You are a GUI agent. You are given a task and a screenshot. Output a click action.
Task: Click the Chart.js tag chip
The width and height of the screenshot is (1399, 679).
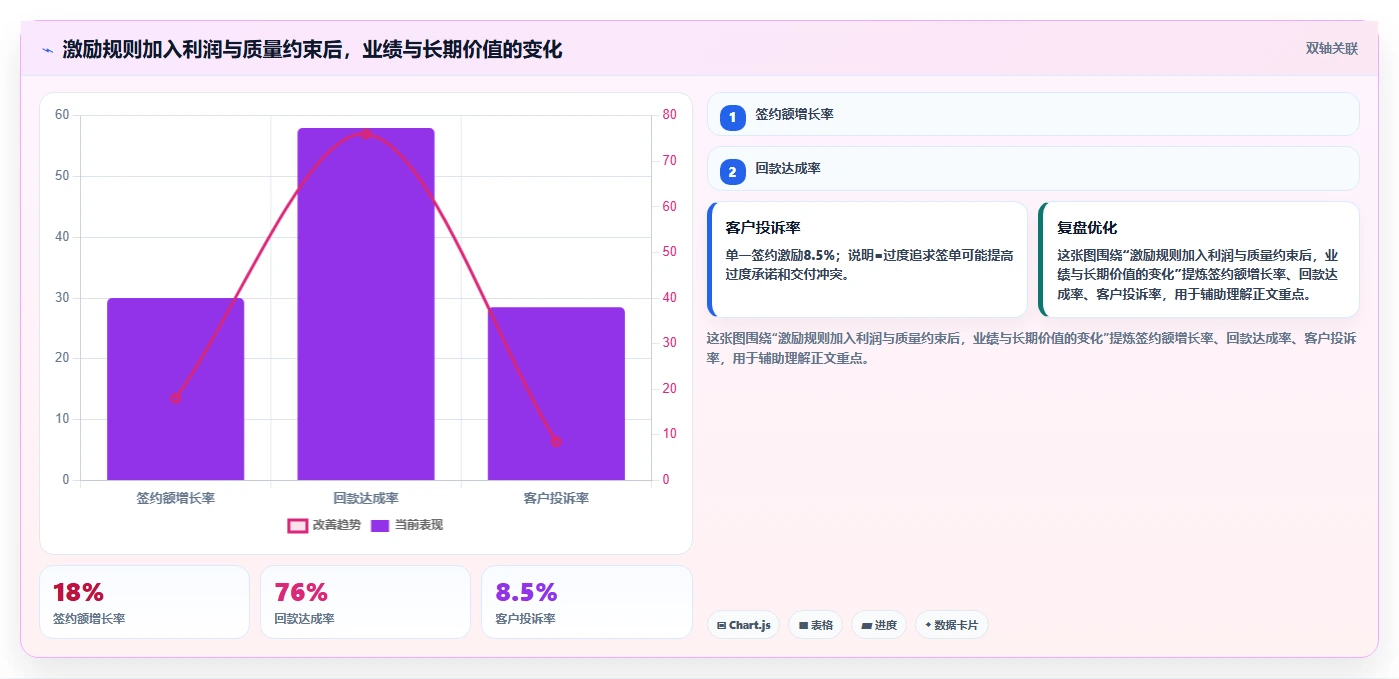pyautogui.click(x=743, y=625)
